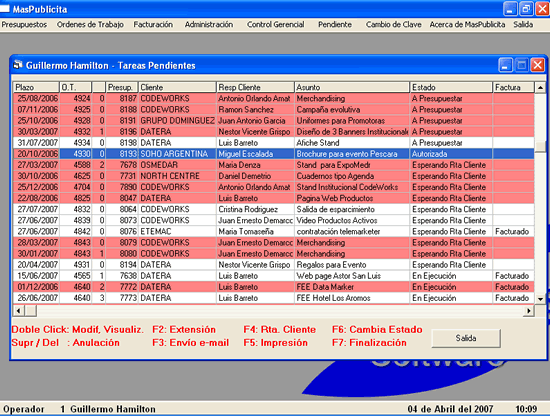
Task: Click the GRUPO DOMINGUEZ client cell
Action: [177, 121]
